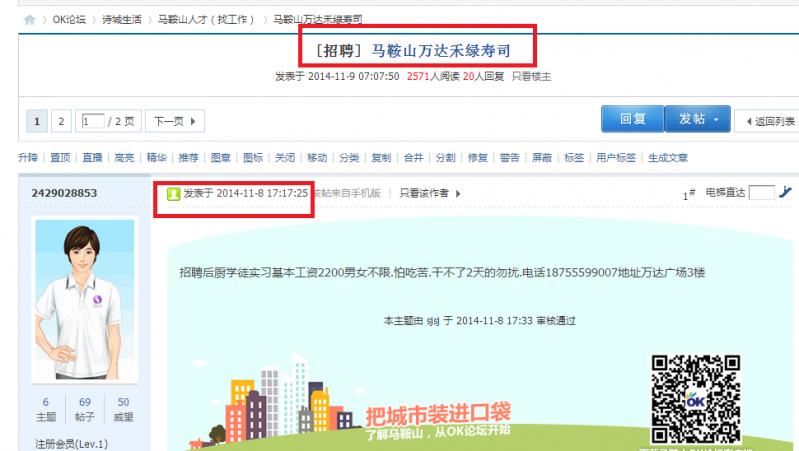
Task: Click the OK论坛 QR code image
Action: (696, 399)
